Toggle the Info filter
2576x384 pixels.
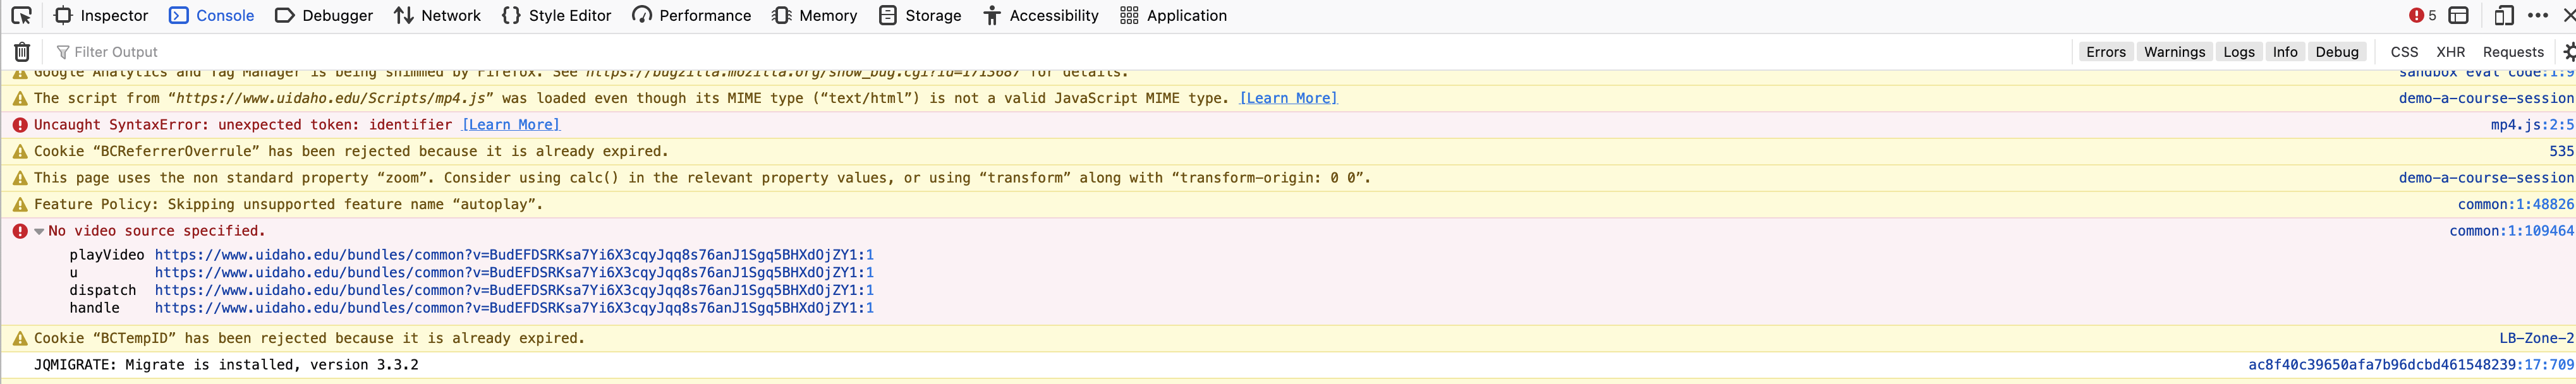pyautogui.click(x=2285, y=52)
